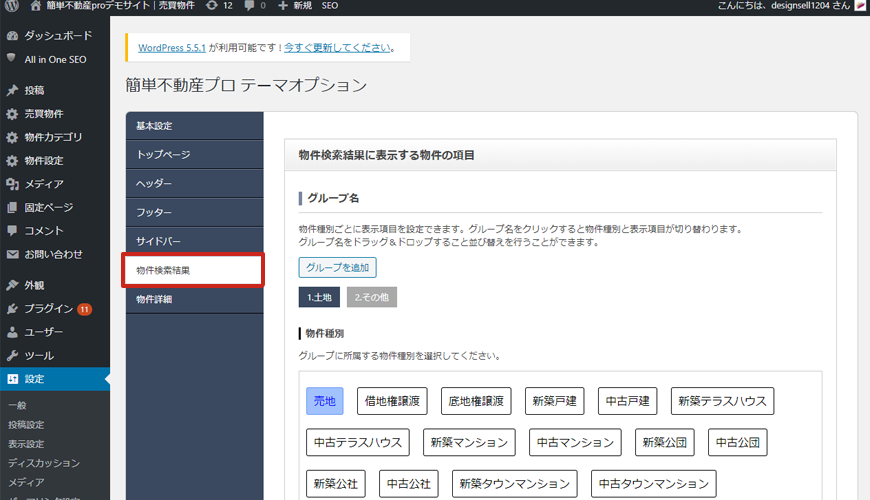Open 表示設定 under settings submenu
This screenshot has height=500, width=870.
point(26,444)
